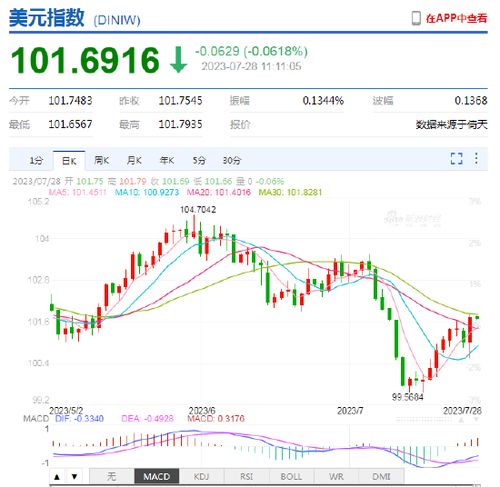Tap the phone icon beside 在APP中查看
The image size is (500, 487).
[416, 18]
